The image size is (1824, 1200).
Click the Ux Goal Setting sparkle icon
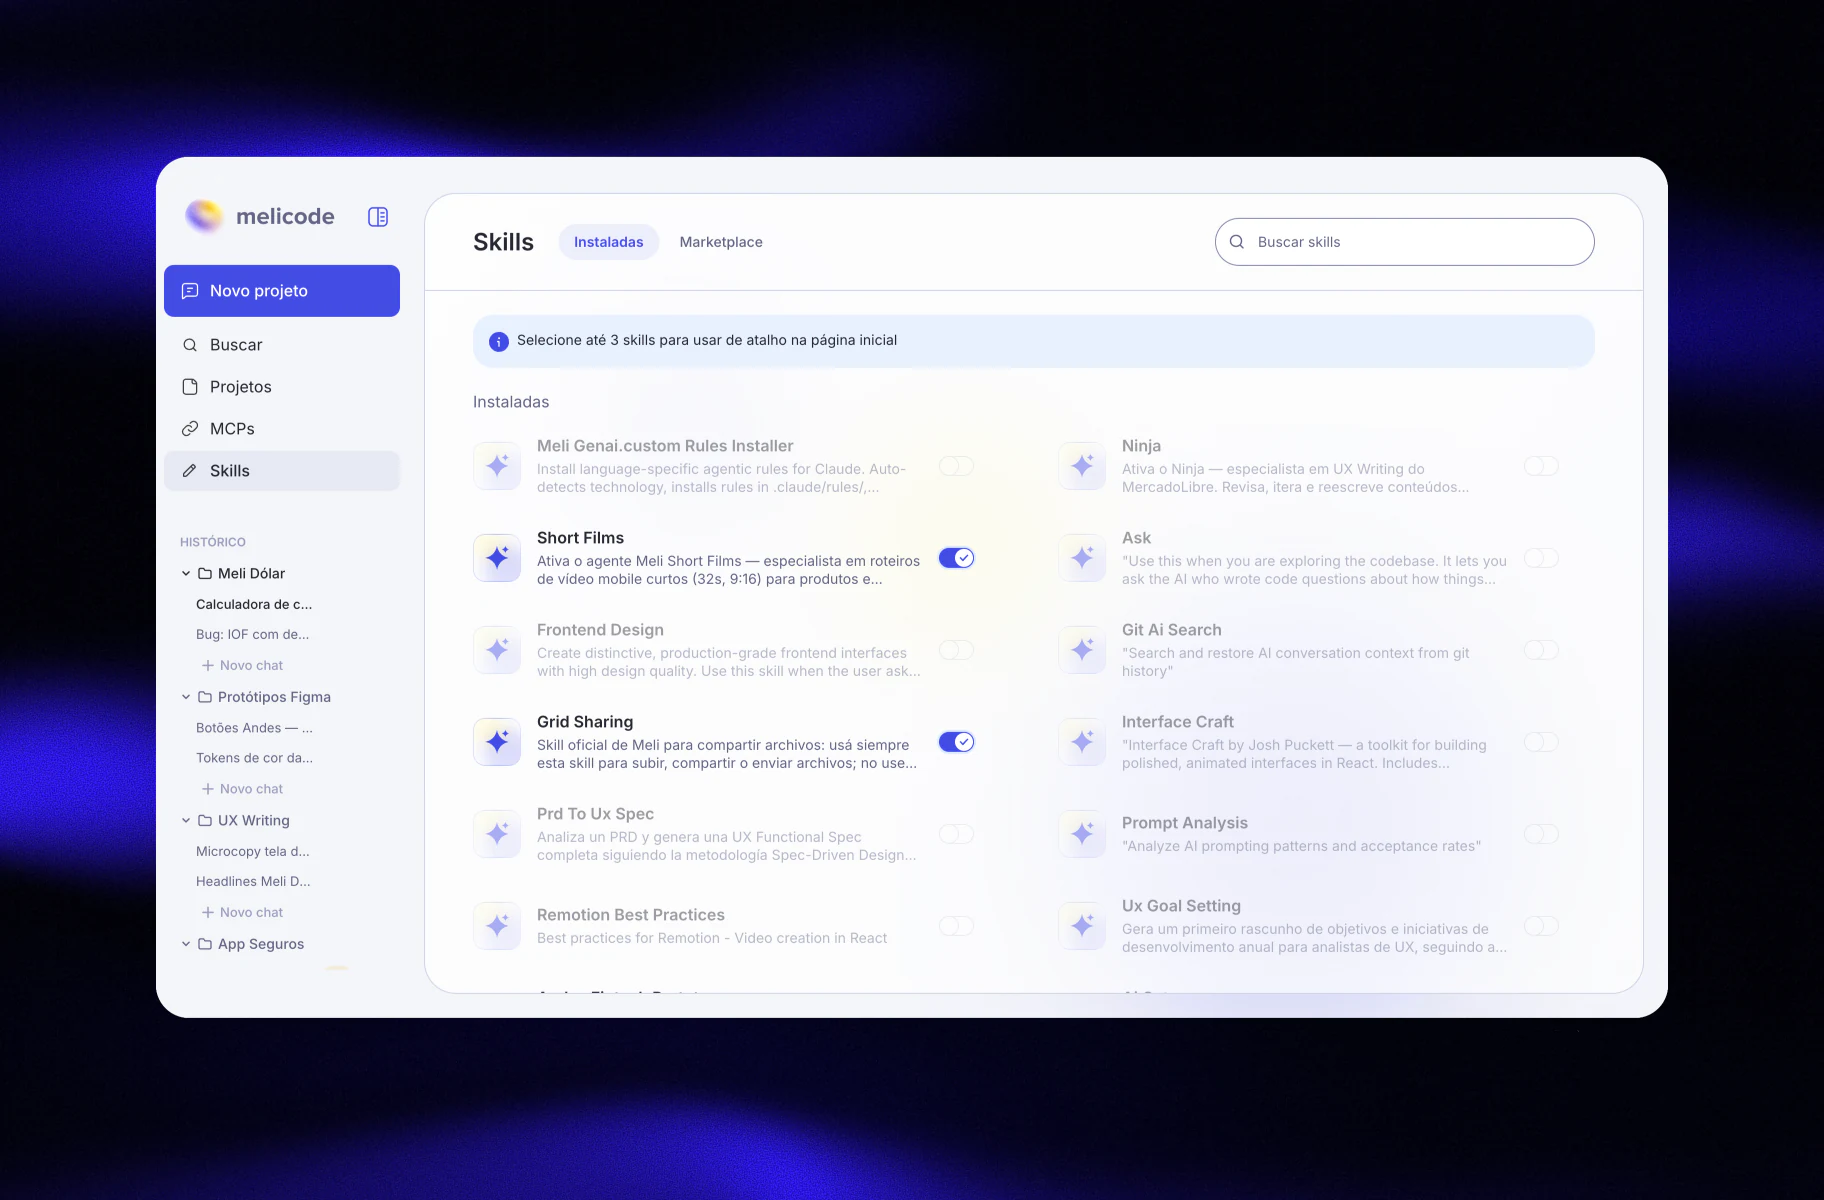[1082, 926]
